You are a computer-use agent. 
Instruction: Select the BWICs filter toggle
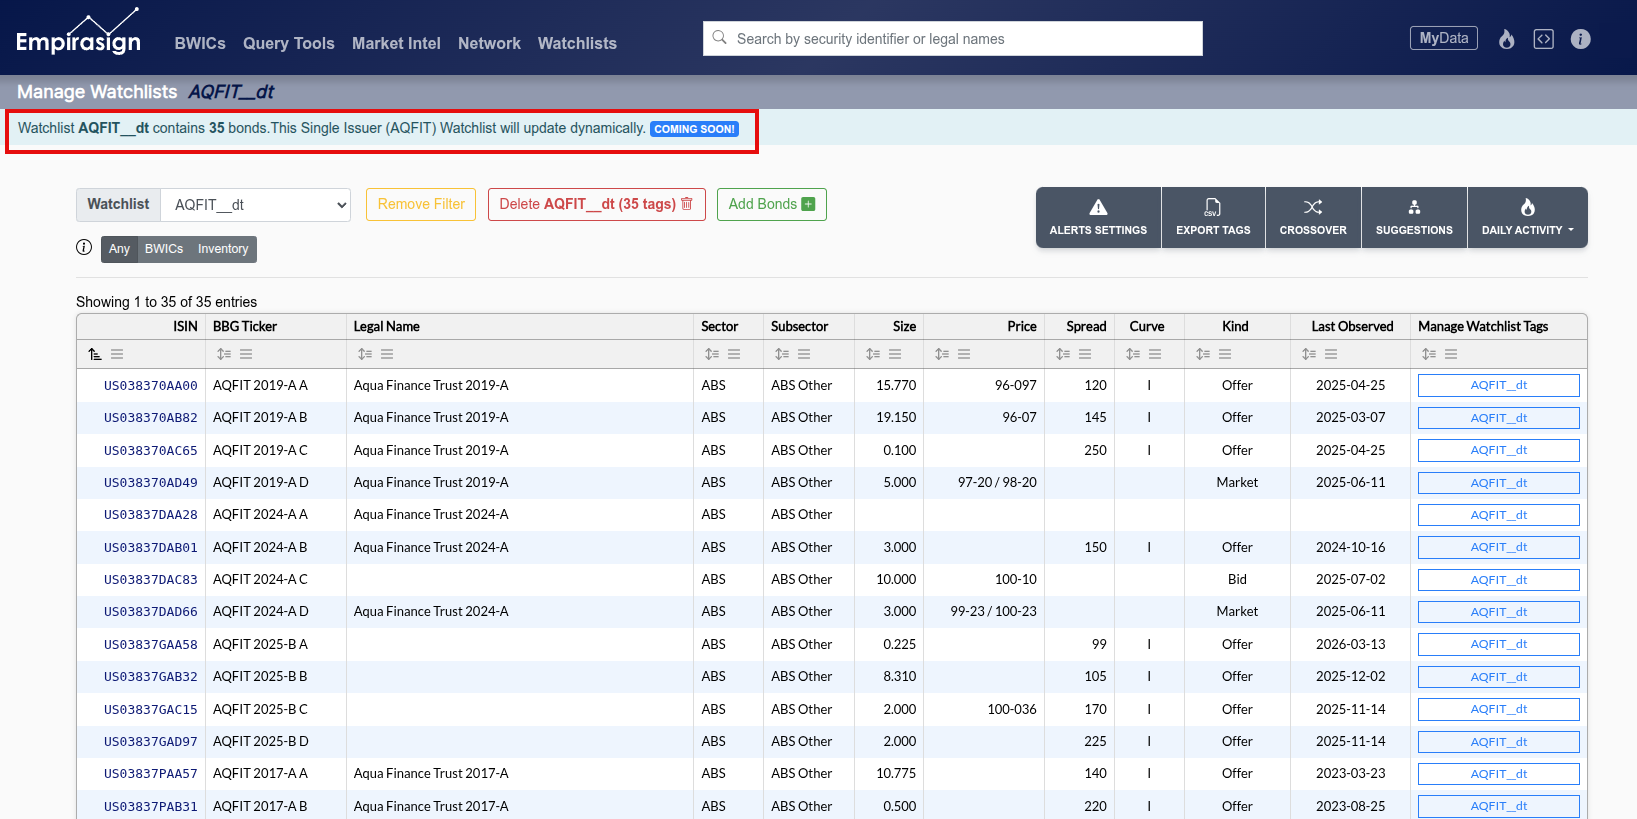tap(164, 249)
